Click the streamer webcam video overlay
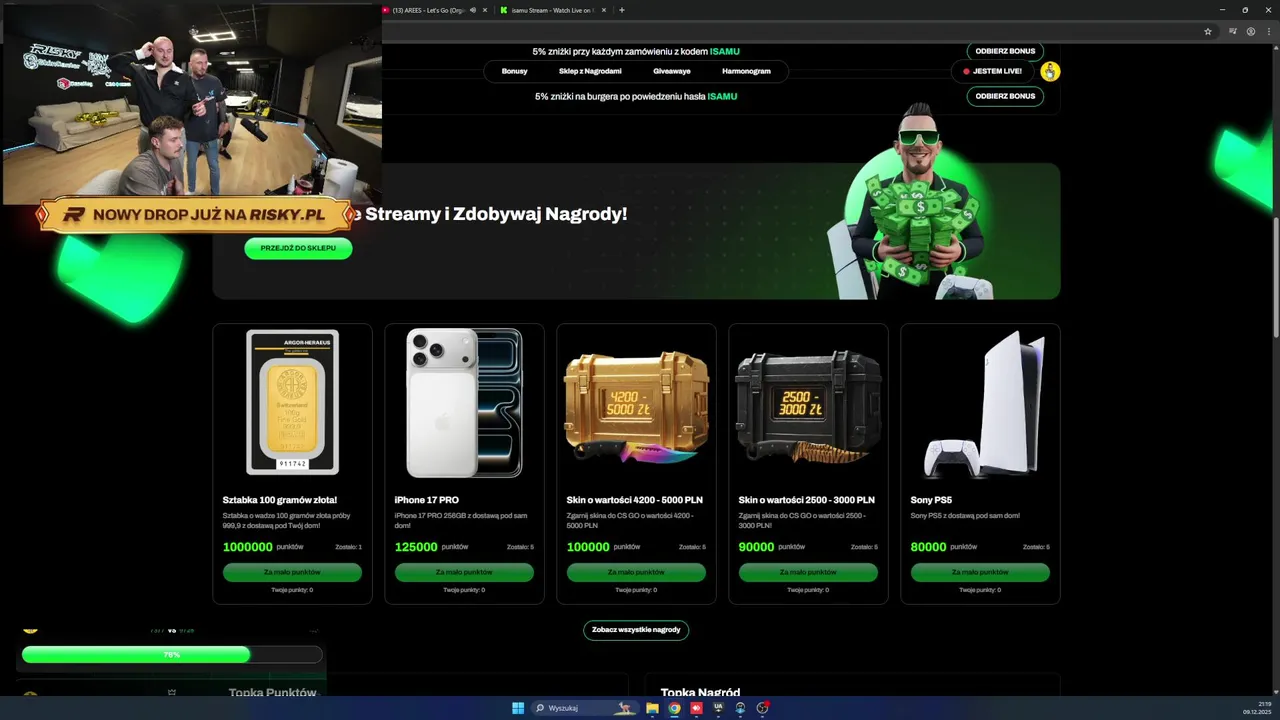Screen dimensions: 1280x720 (192, 103)
